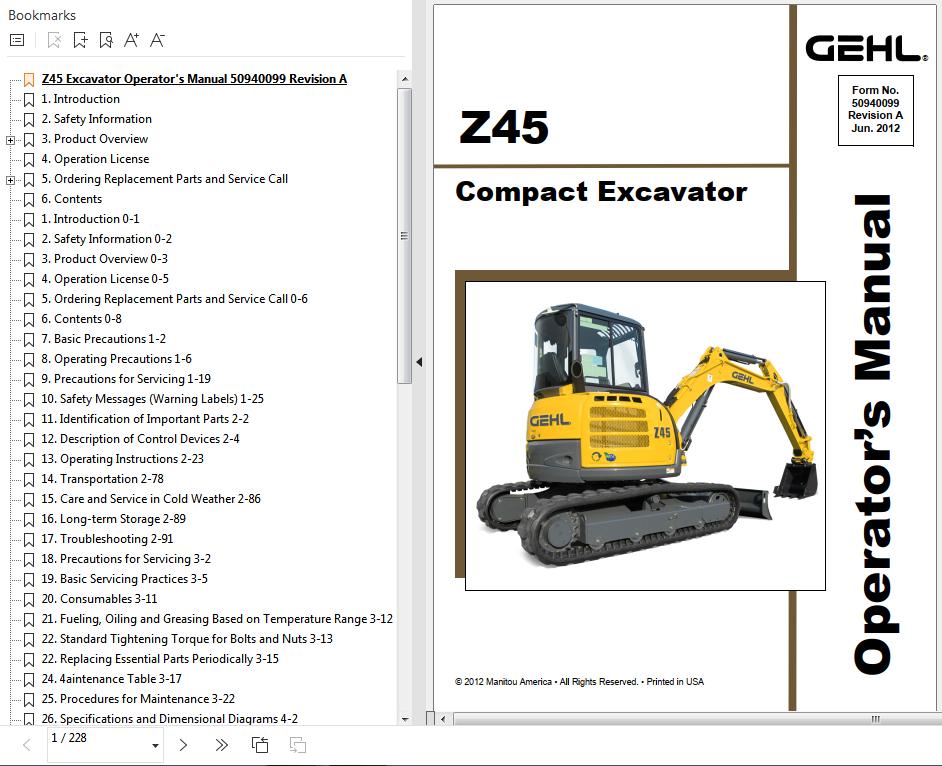Click document horizontal scrollbar left arrow

[443, 719]
